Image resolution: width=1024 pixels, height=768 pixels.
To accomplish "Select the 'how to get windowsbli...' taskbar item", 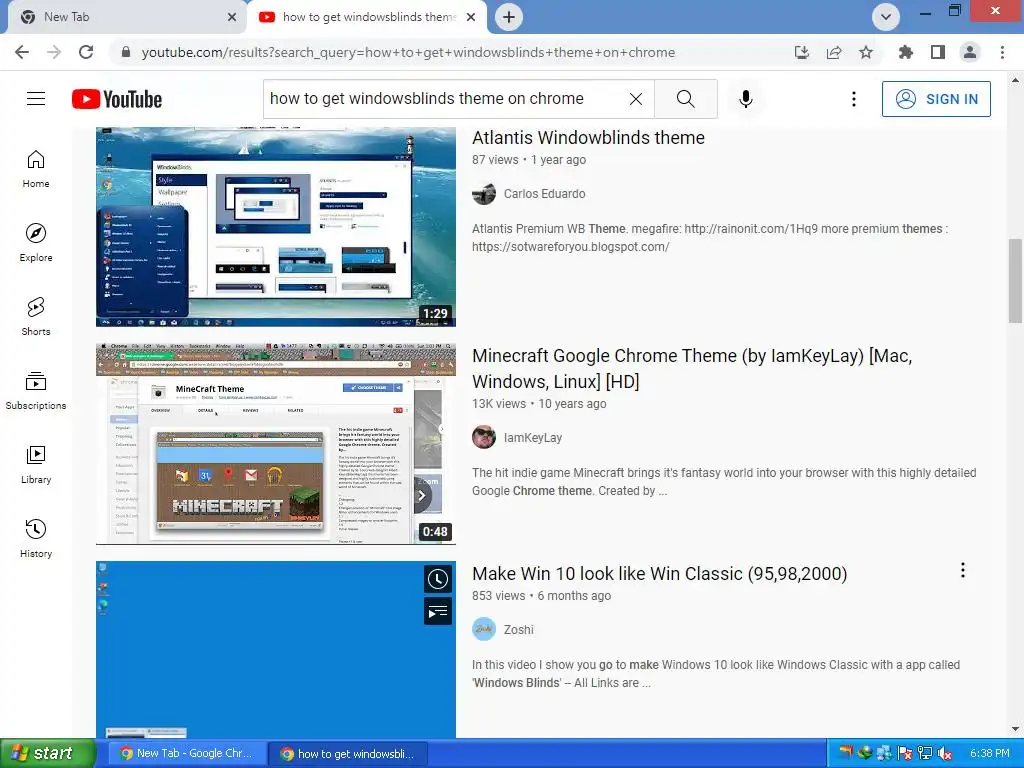I will click(348, 754).
